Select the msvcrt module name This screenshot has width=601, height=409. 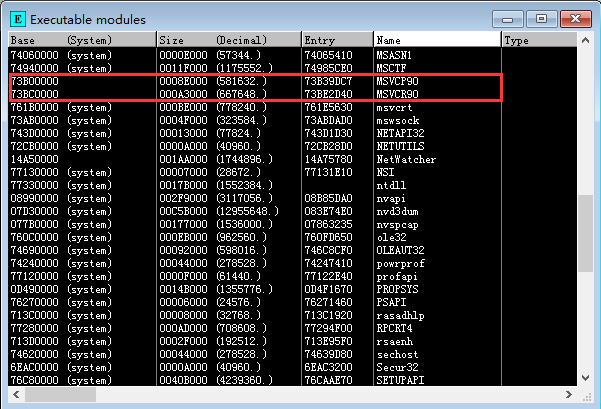click(394, 107)
